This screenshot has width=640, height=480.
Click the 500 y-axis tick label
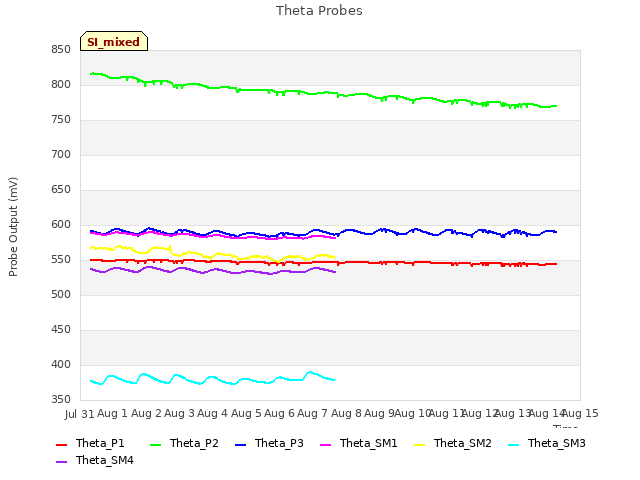(x=61, y=295)
